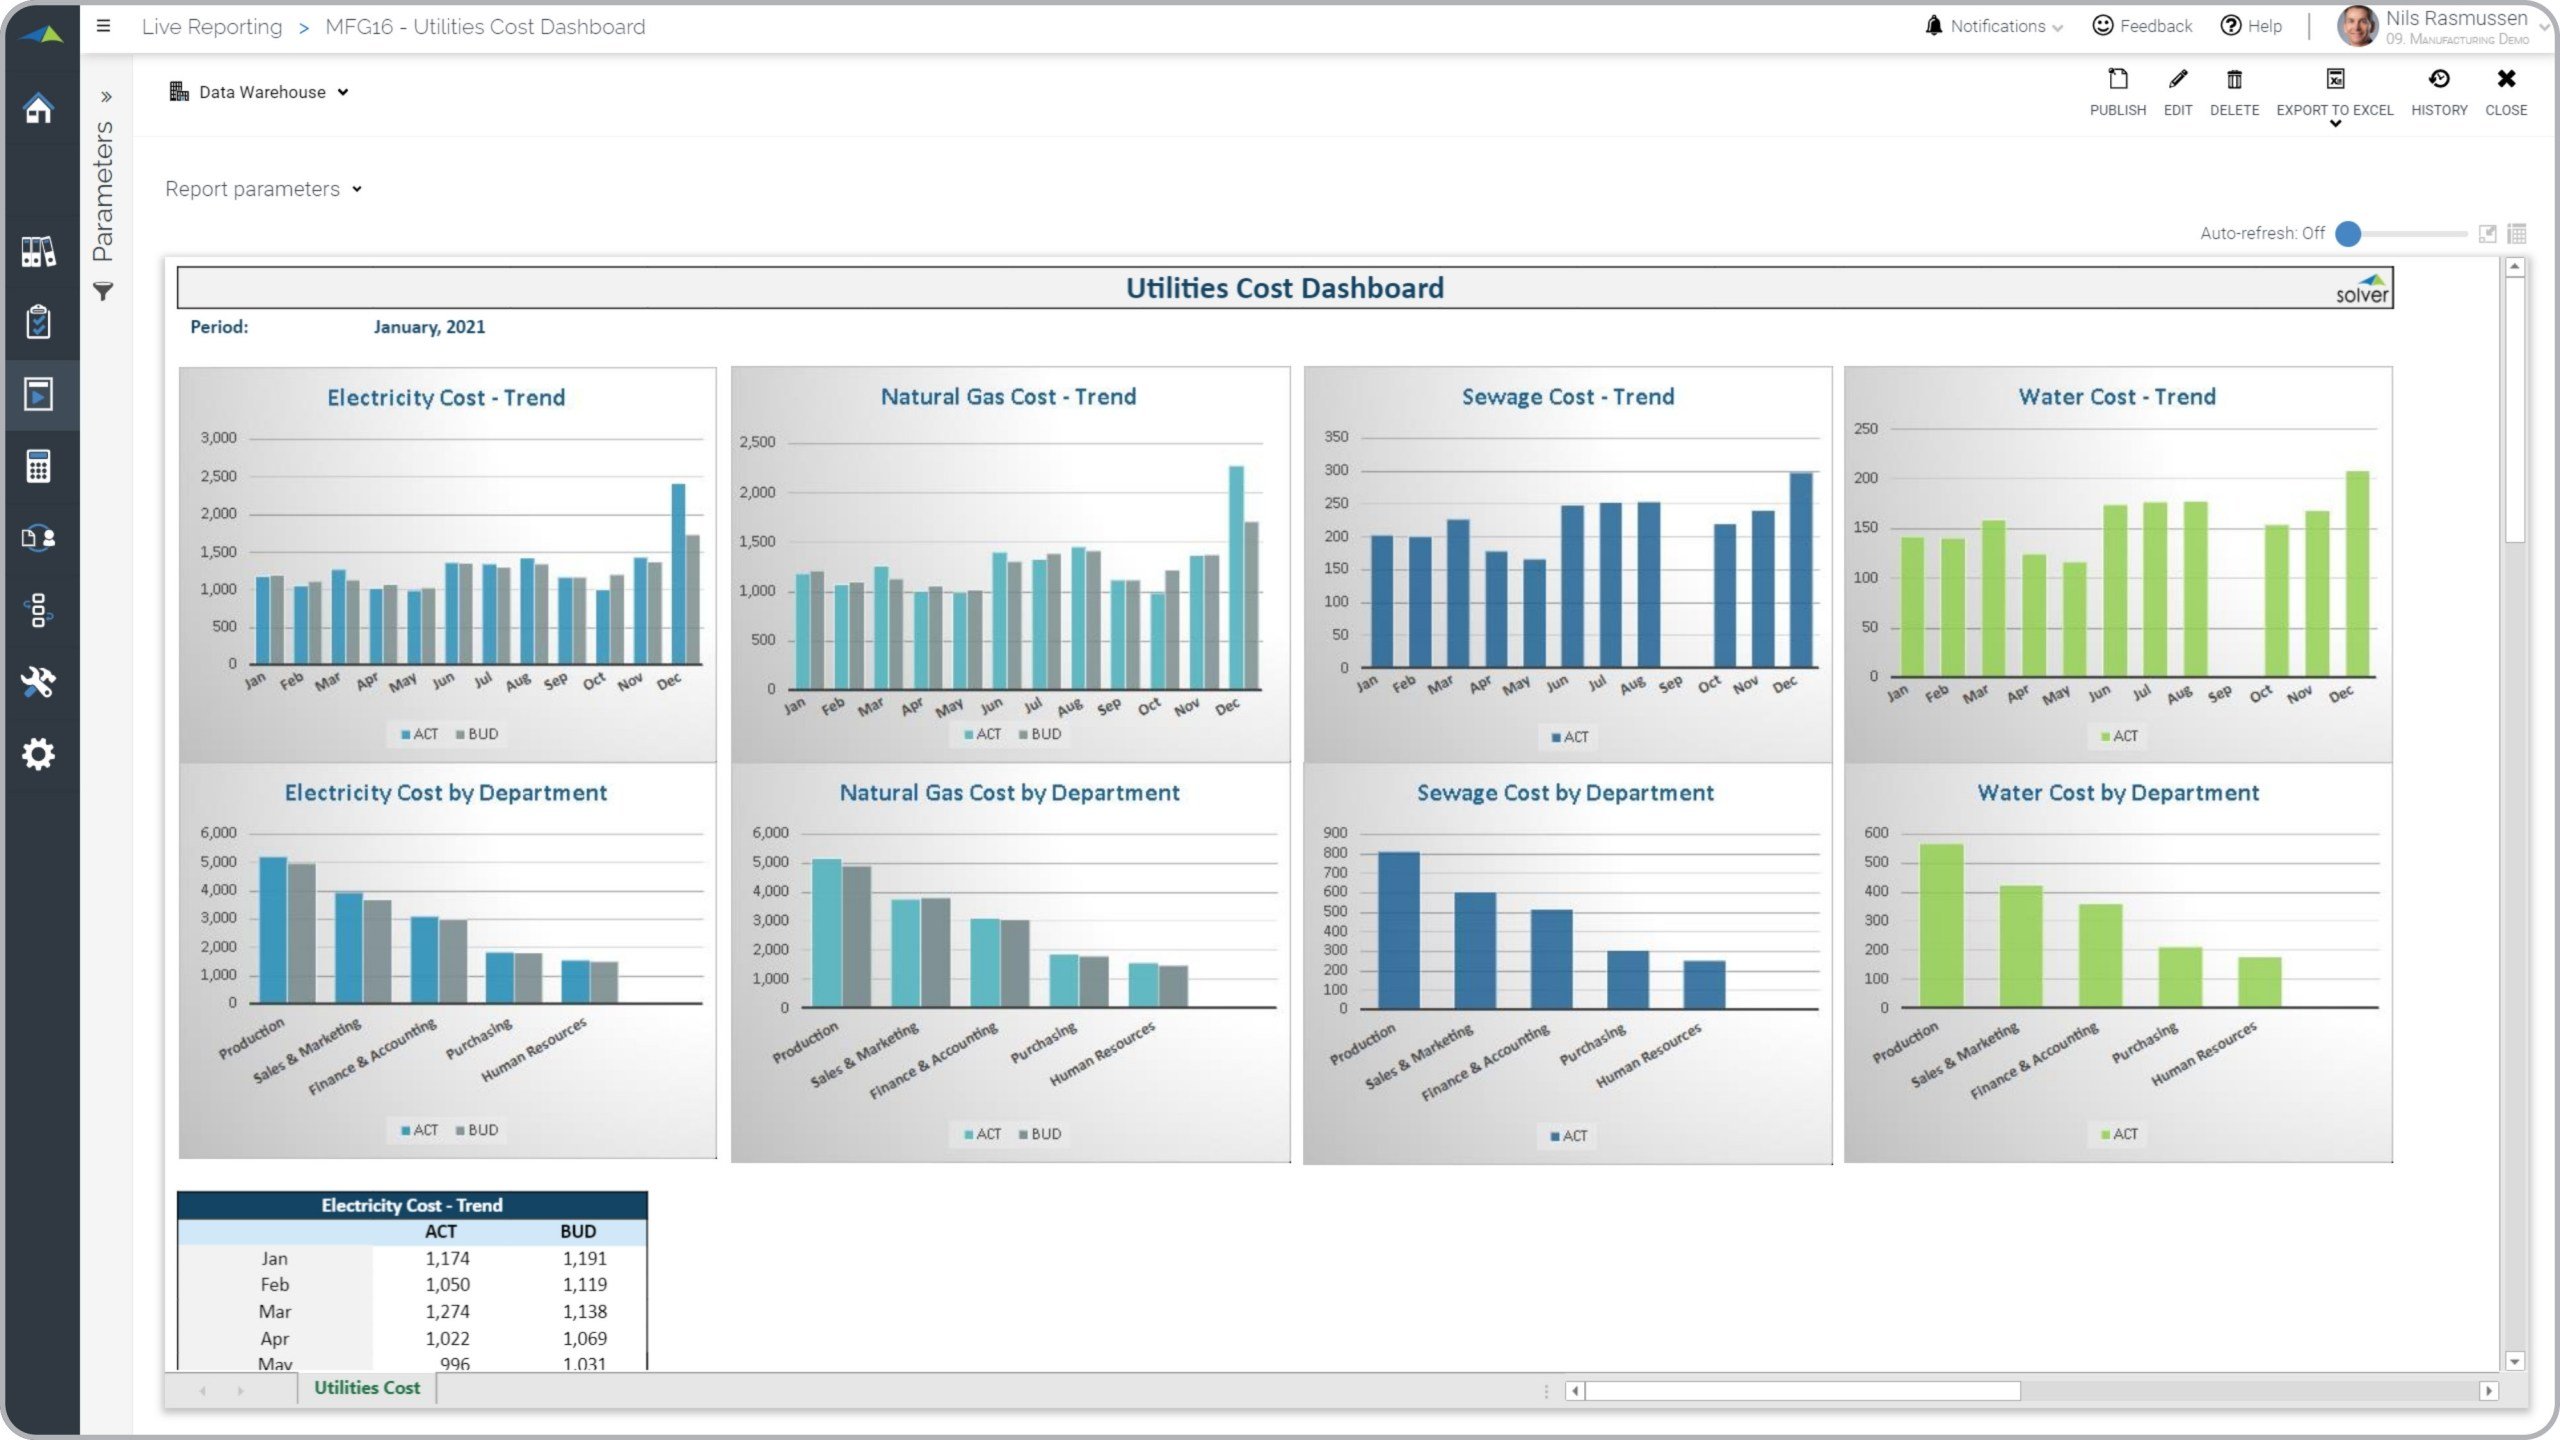Click the Delete trash icon

[x=2233, y=80]
